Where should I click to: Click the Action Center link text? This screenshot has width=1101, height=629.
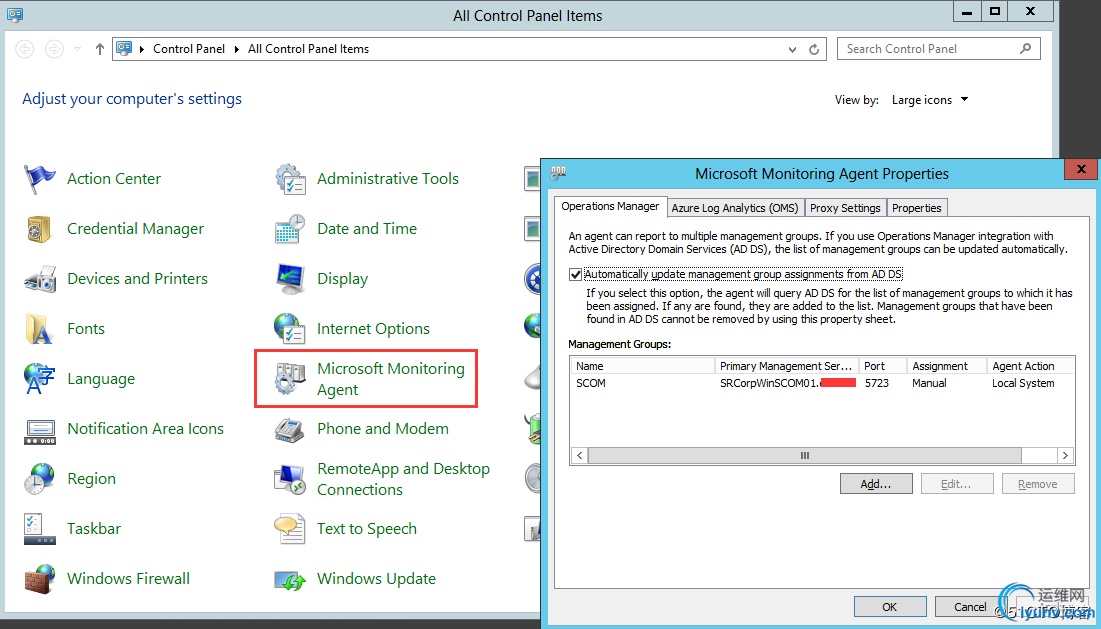click(114, 179)
